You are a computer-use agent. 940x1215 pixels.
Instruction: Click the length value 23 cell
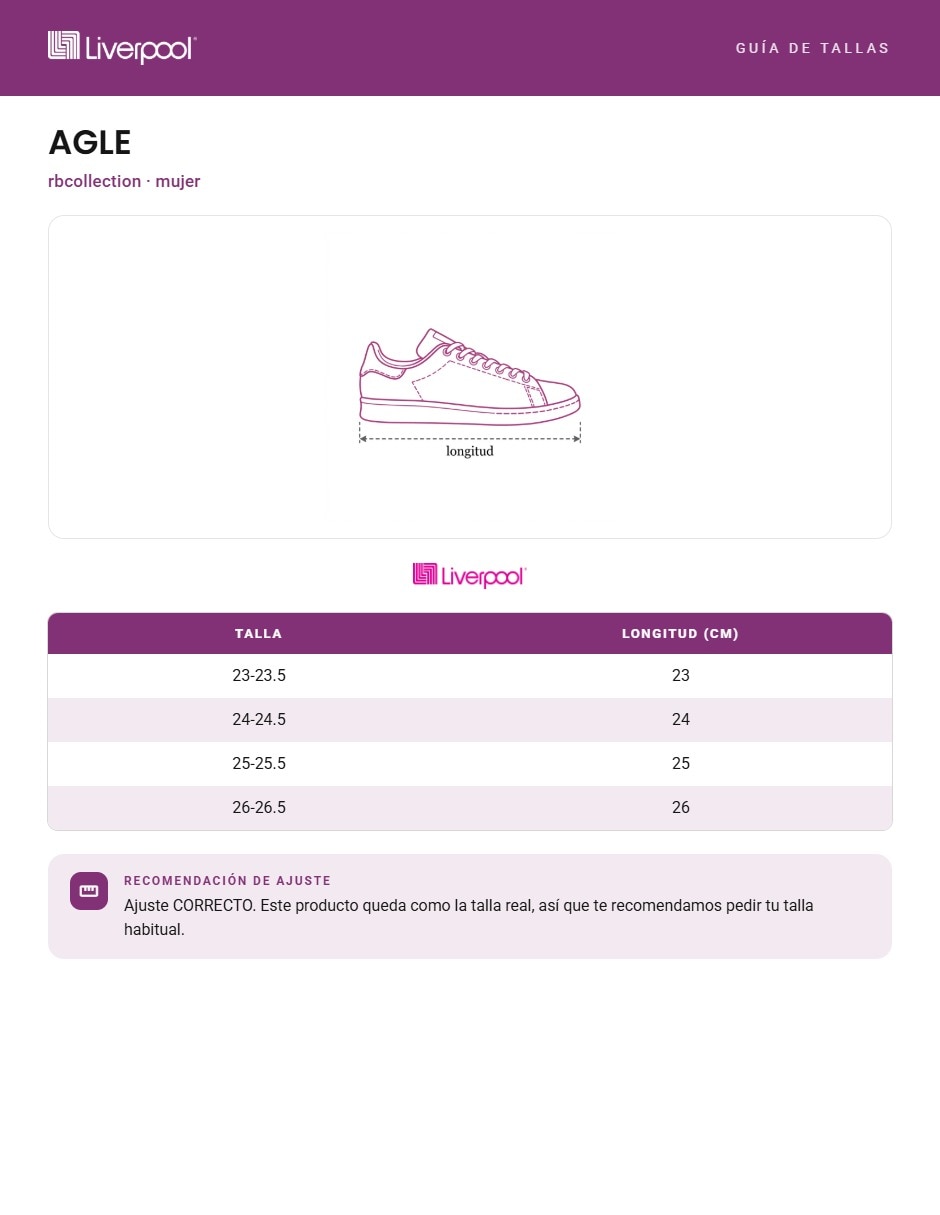pos(681,676)
